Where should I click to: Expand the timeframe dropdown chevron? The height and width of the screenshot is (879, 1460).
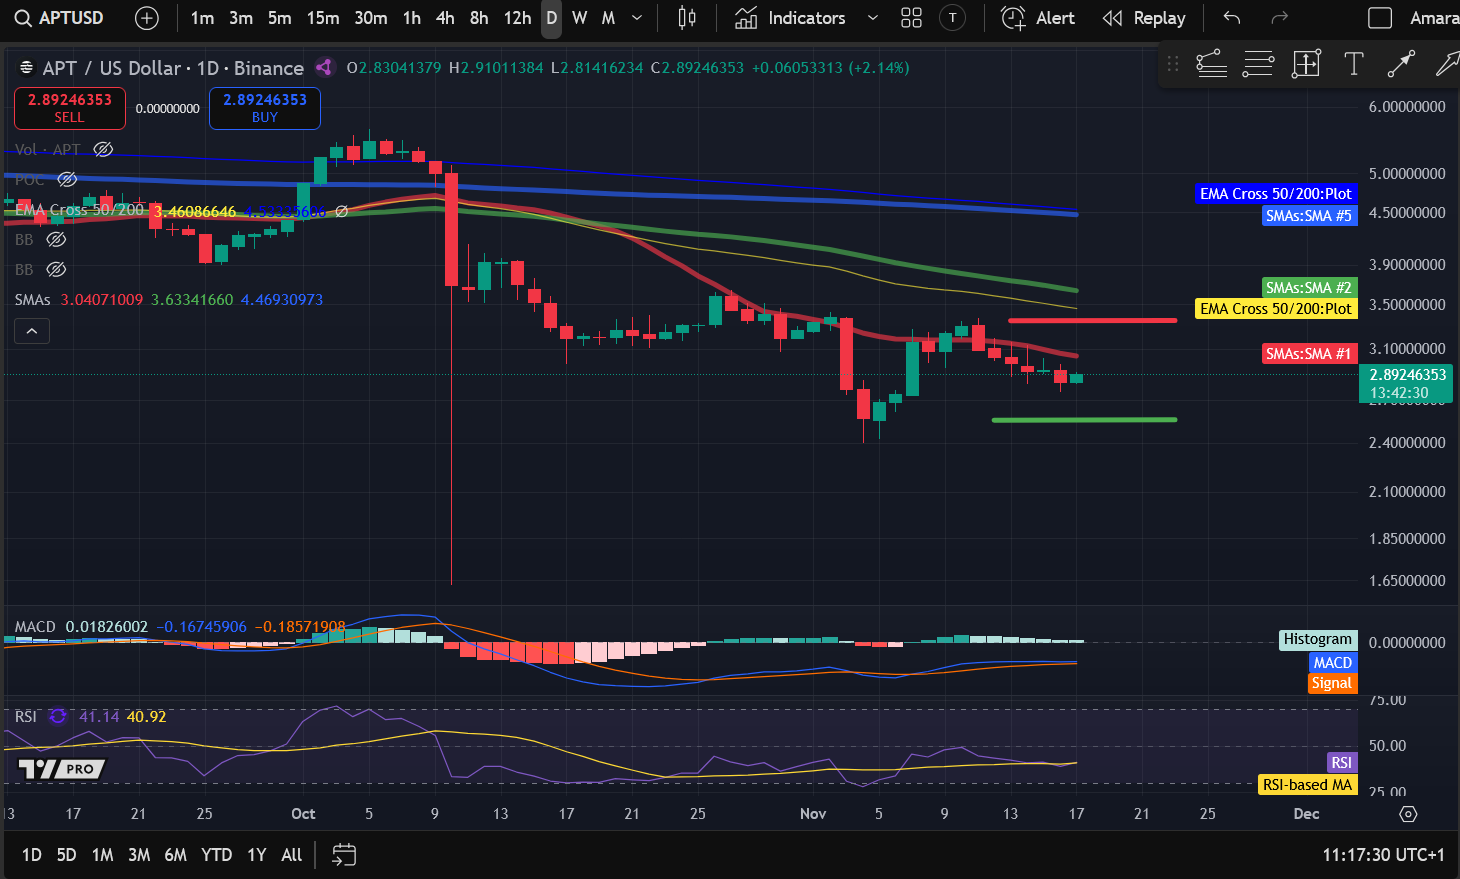pyautogui.click(x=635, y=17)
